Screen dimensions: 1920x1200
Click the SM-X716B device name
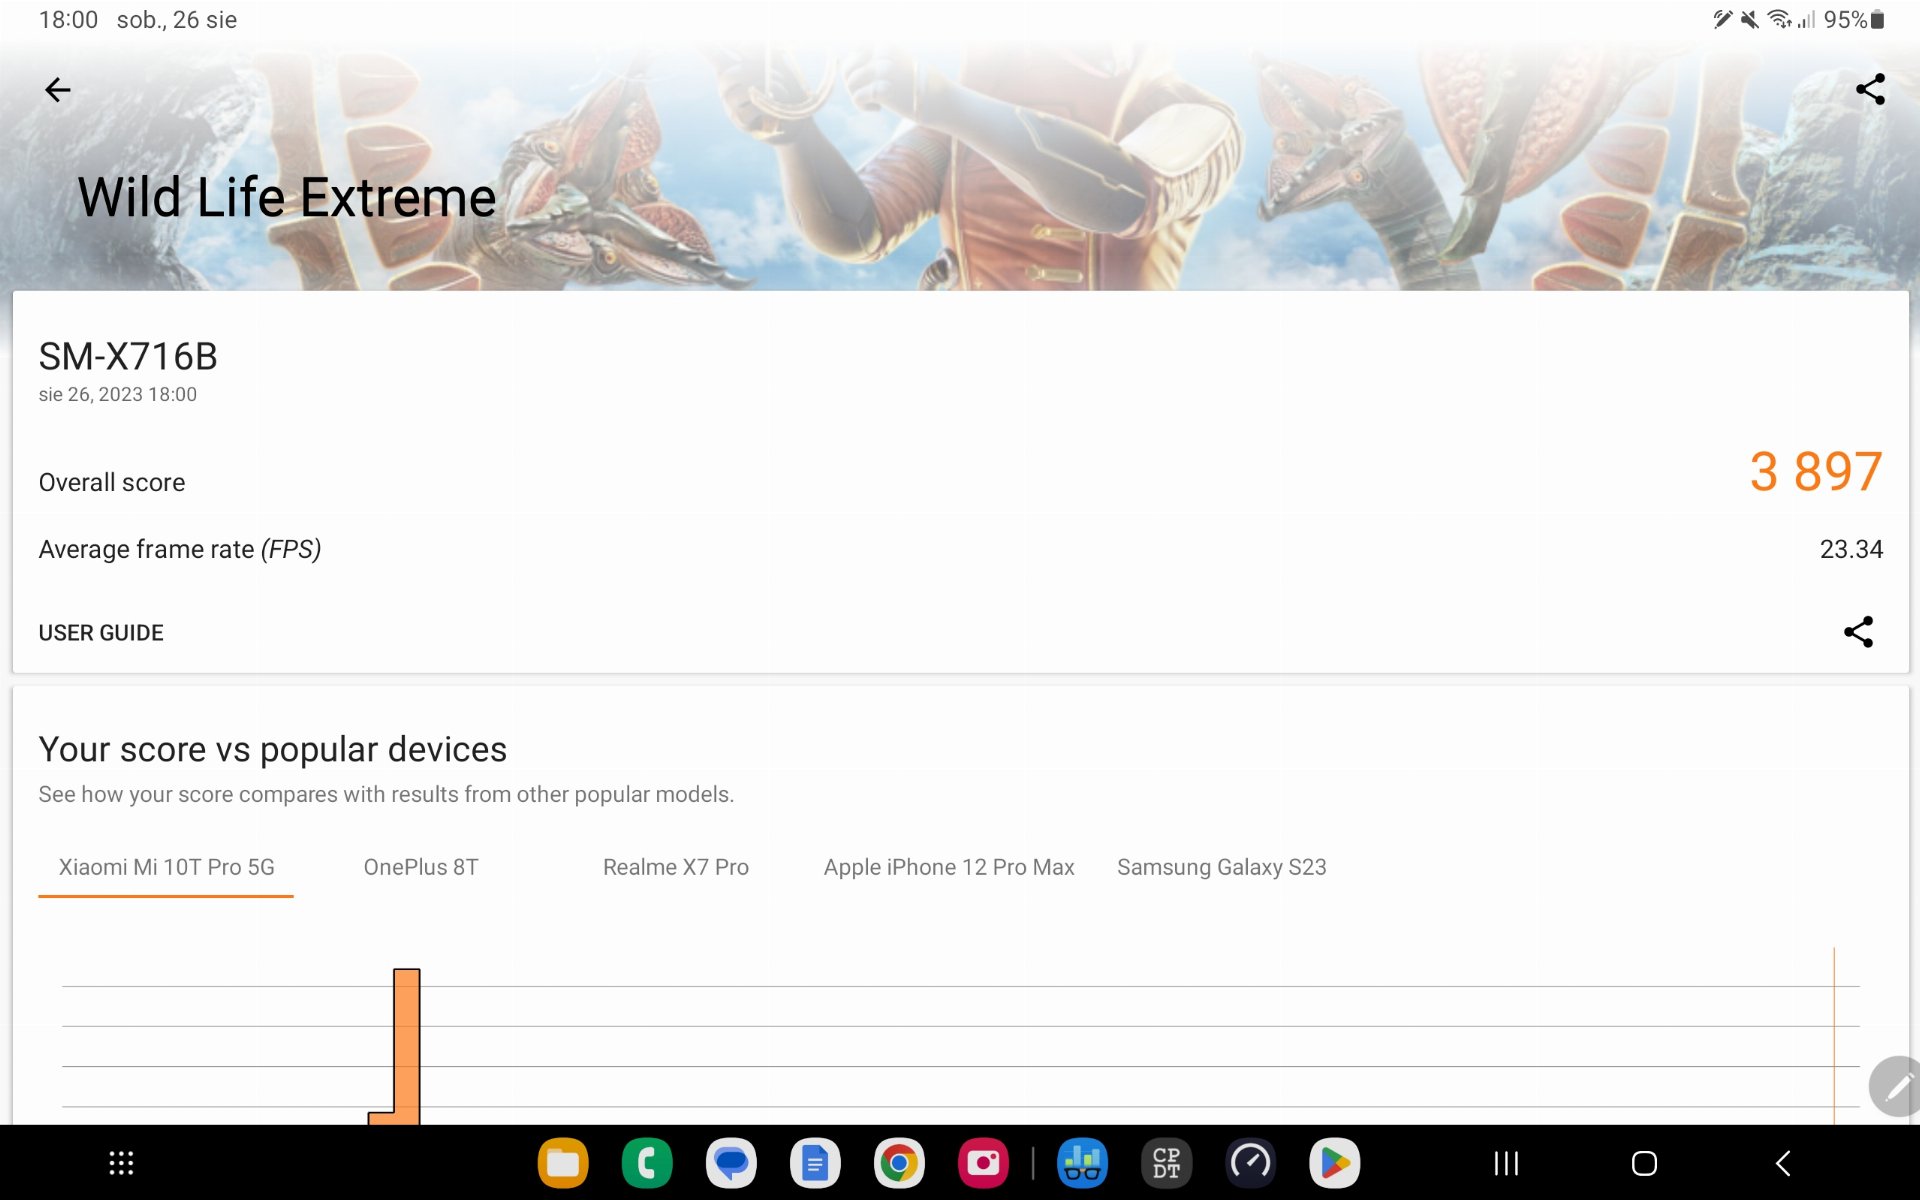click(x=128, y=356)
